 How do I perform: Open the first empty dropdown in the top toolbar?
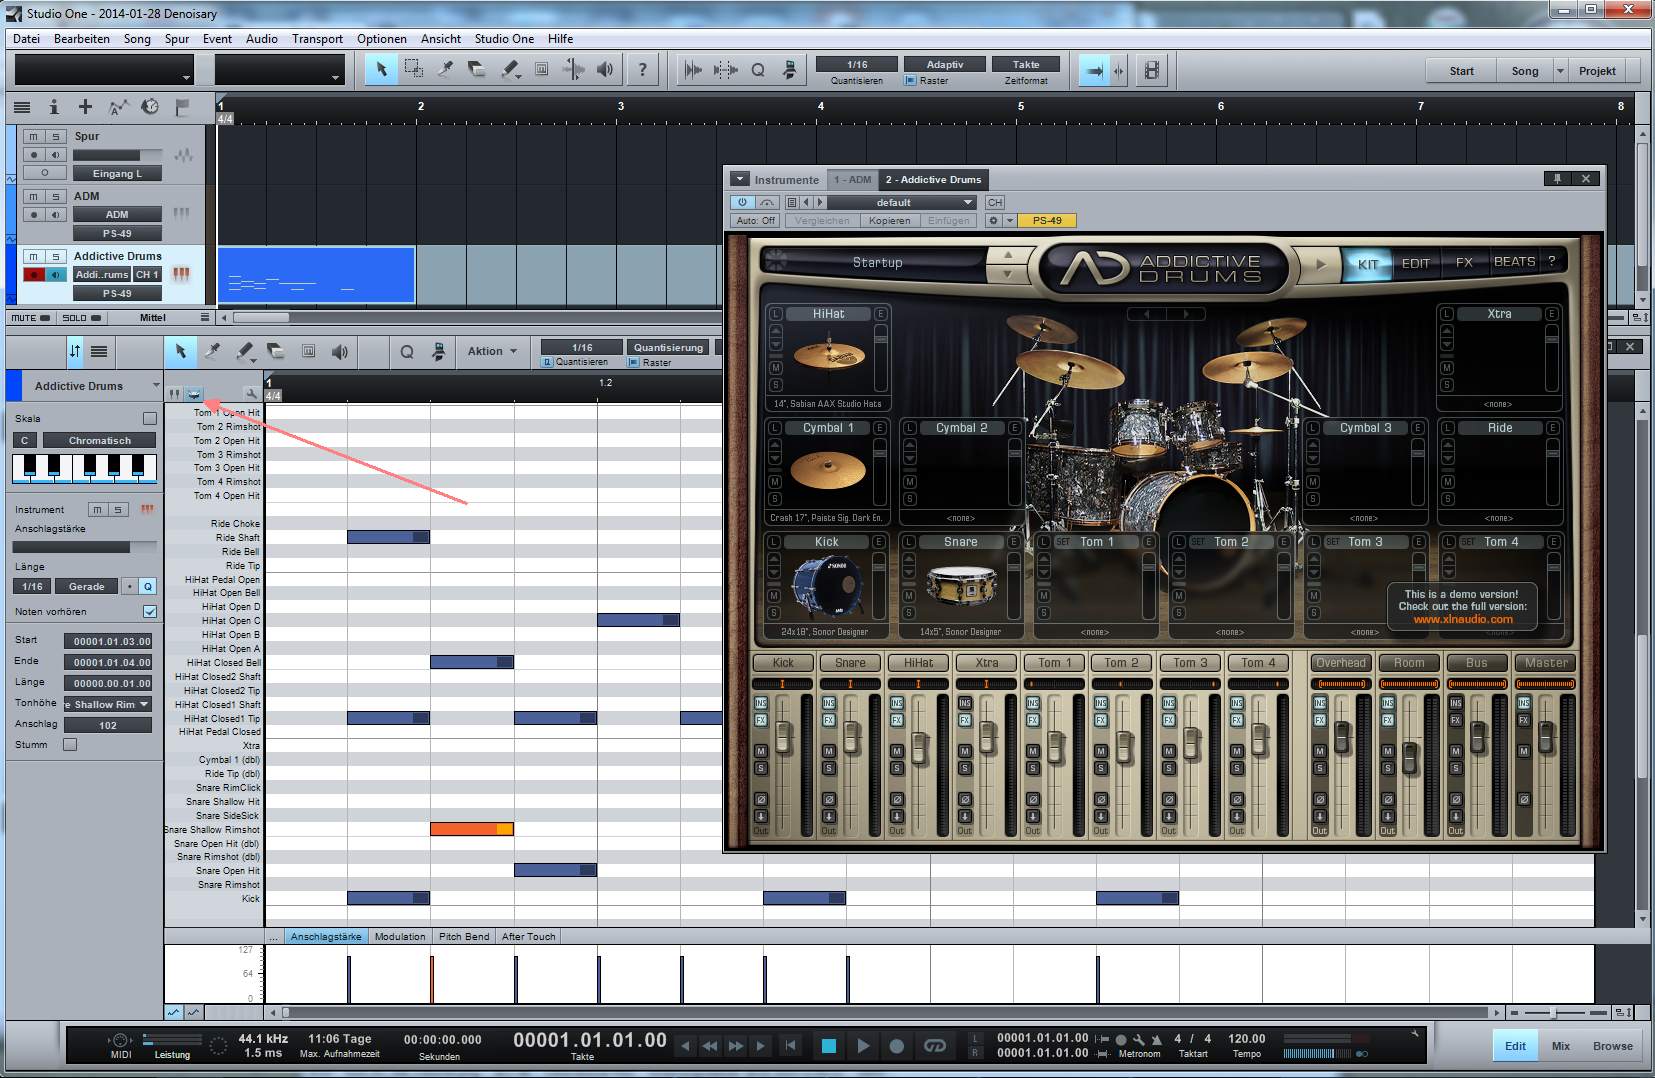pos(104,70)
